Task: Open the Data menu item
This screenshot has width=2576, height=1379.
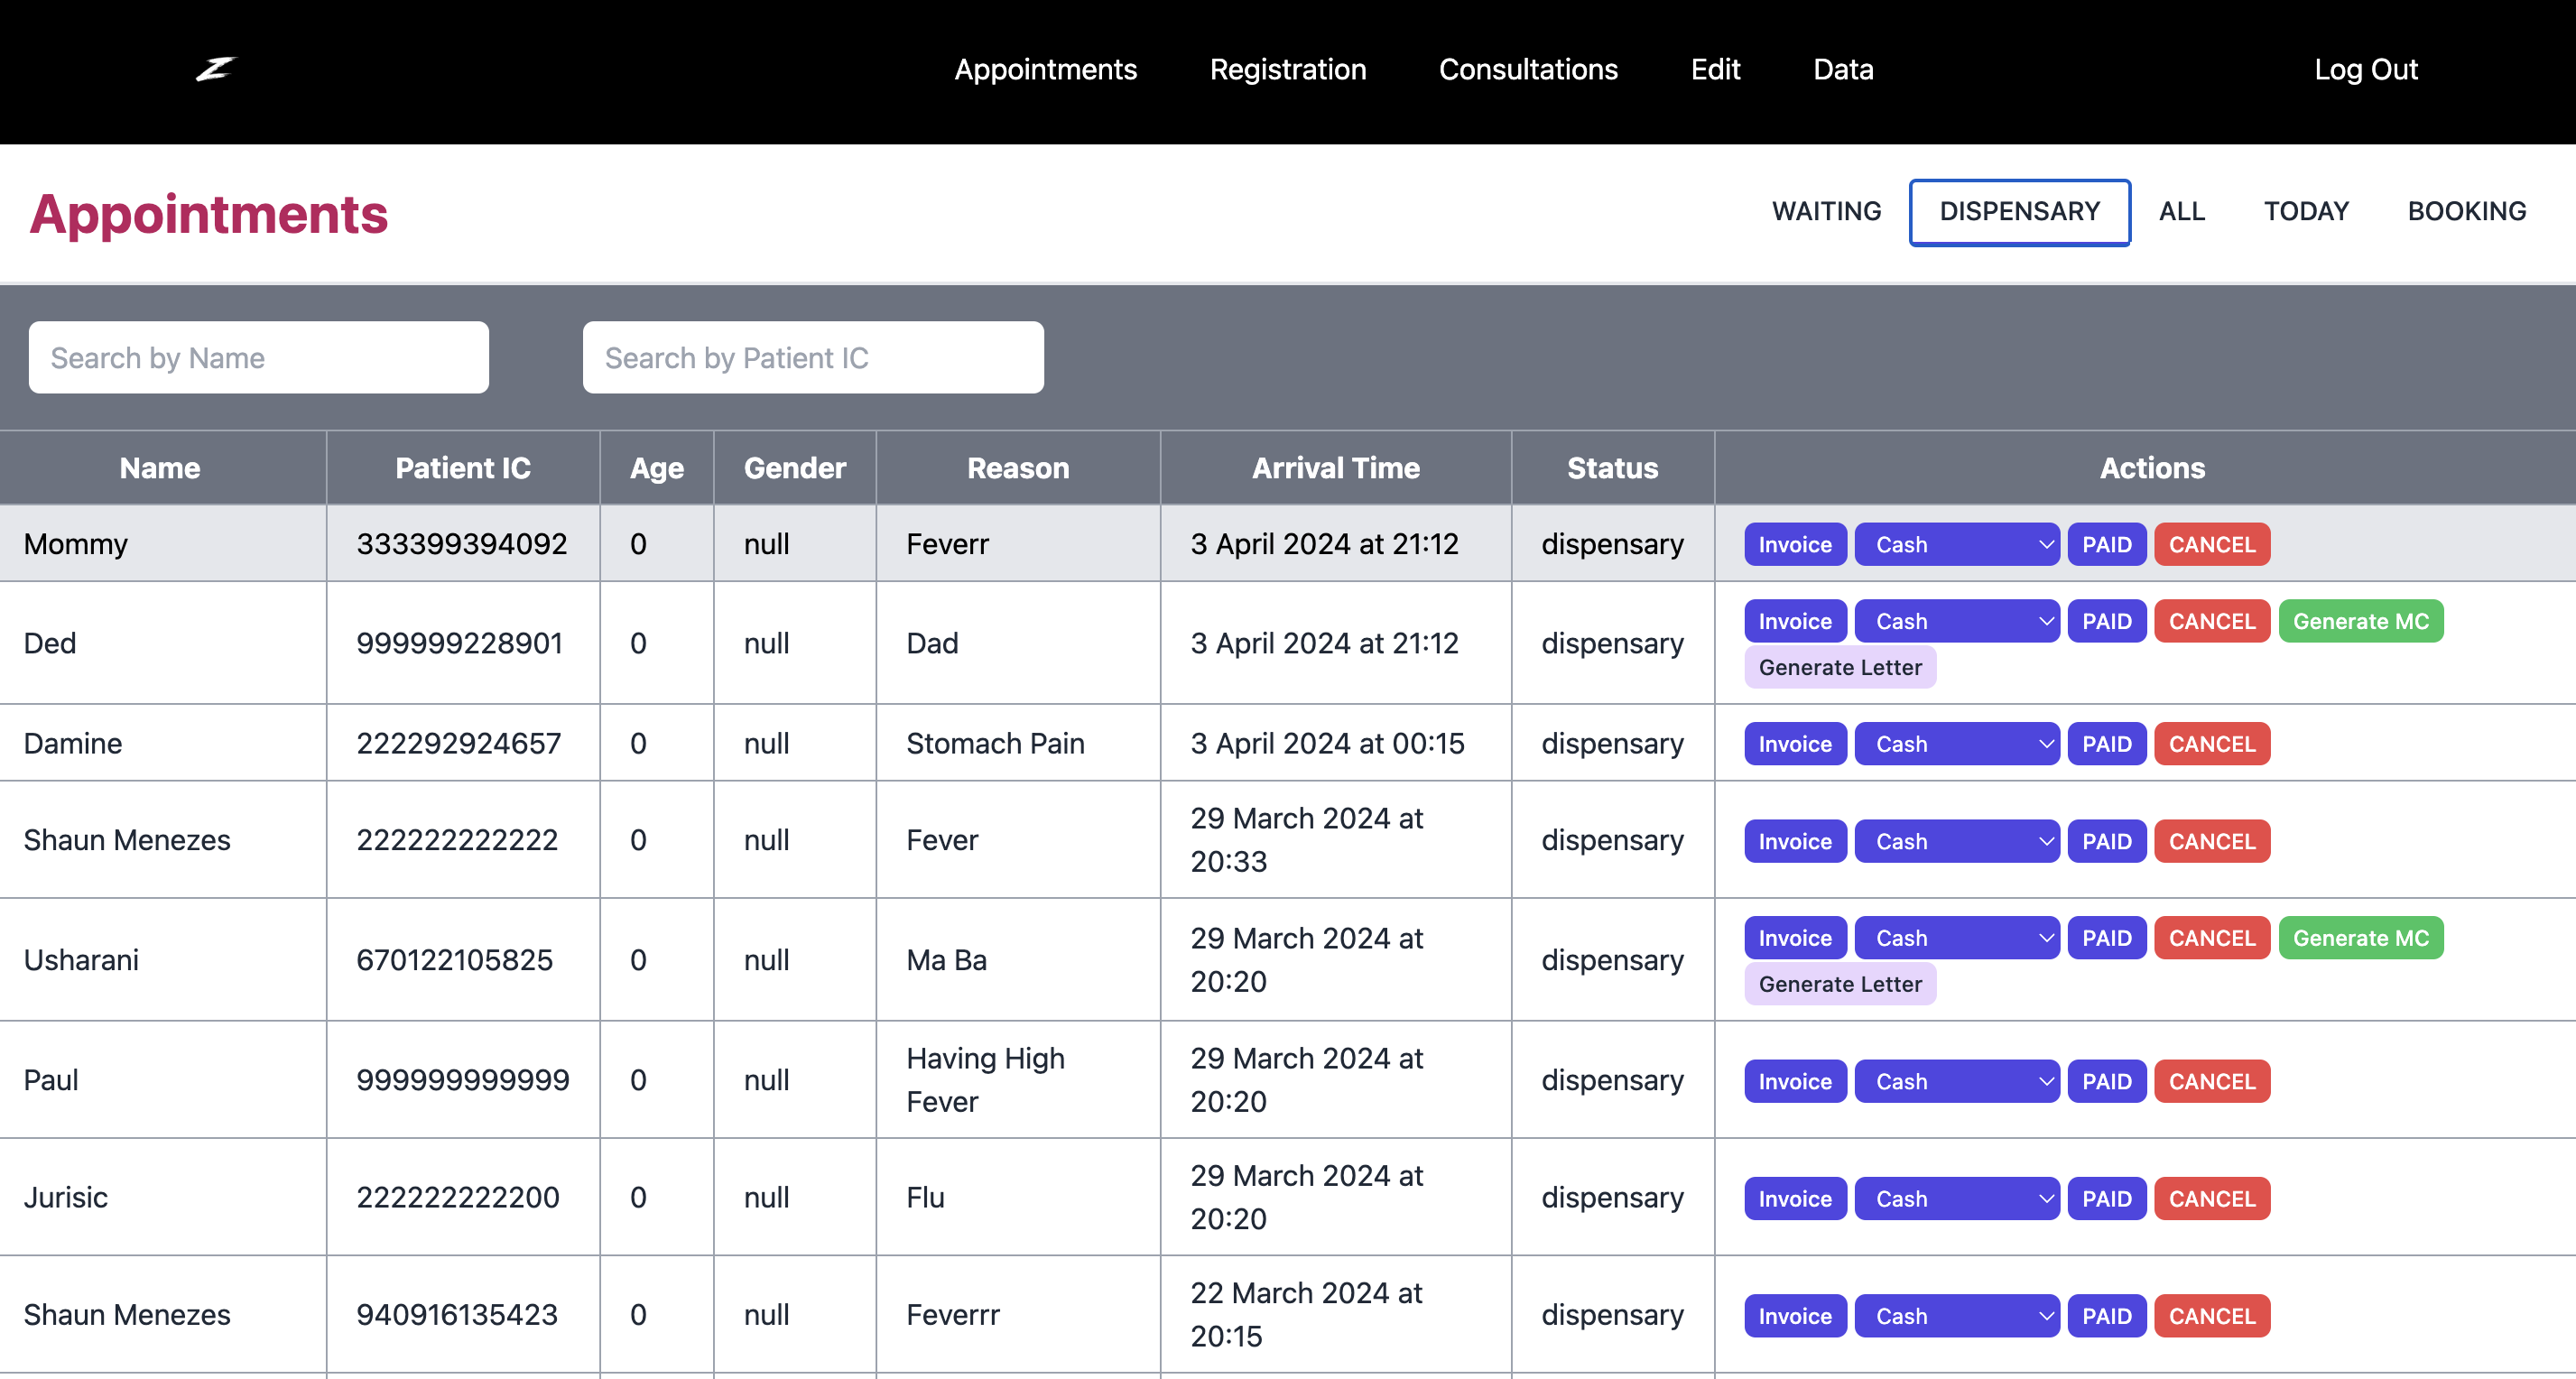Action: tap(1842, 69)
